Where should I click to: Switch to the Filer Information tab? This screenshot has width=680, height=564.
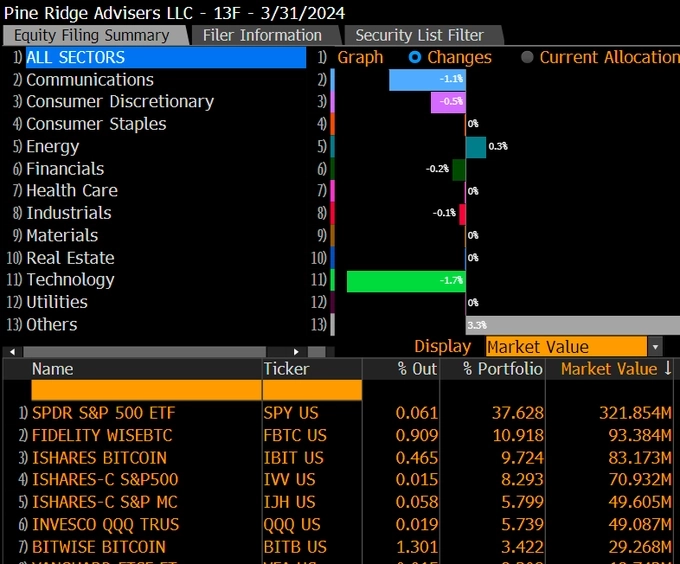pos(262,35)
